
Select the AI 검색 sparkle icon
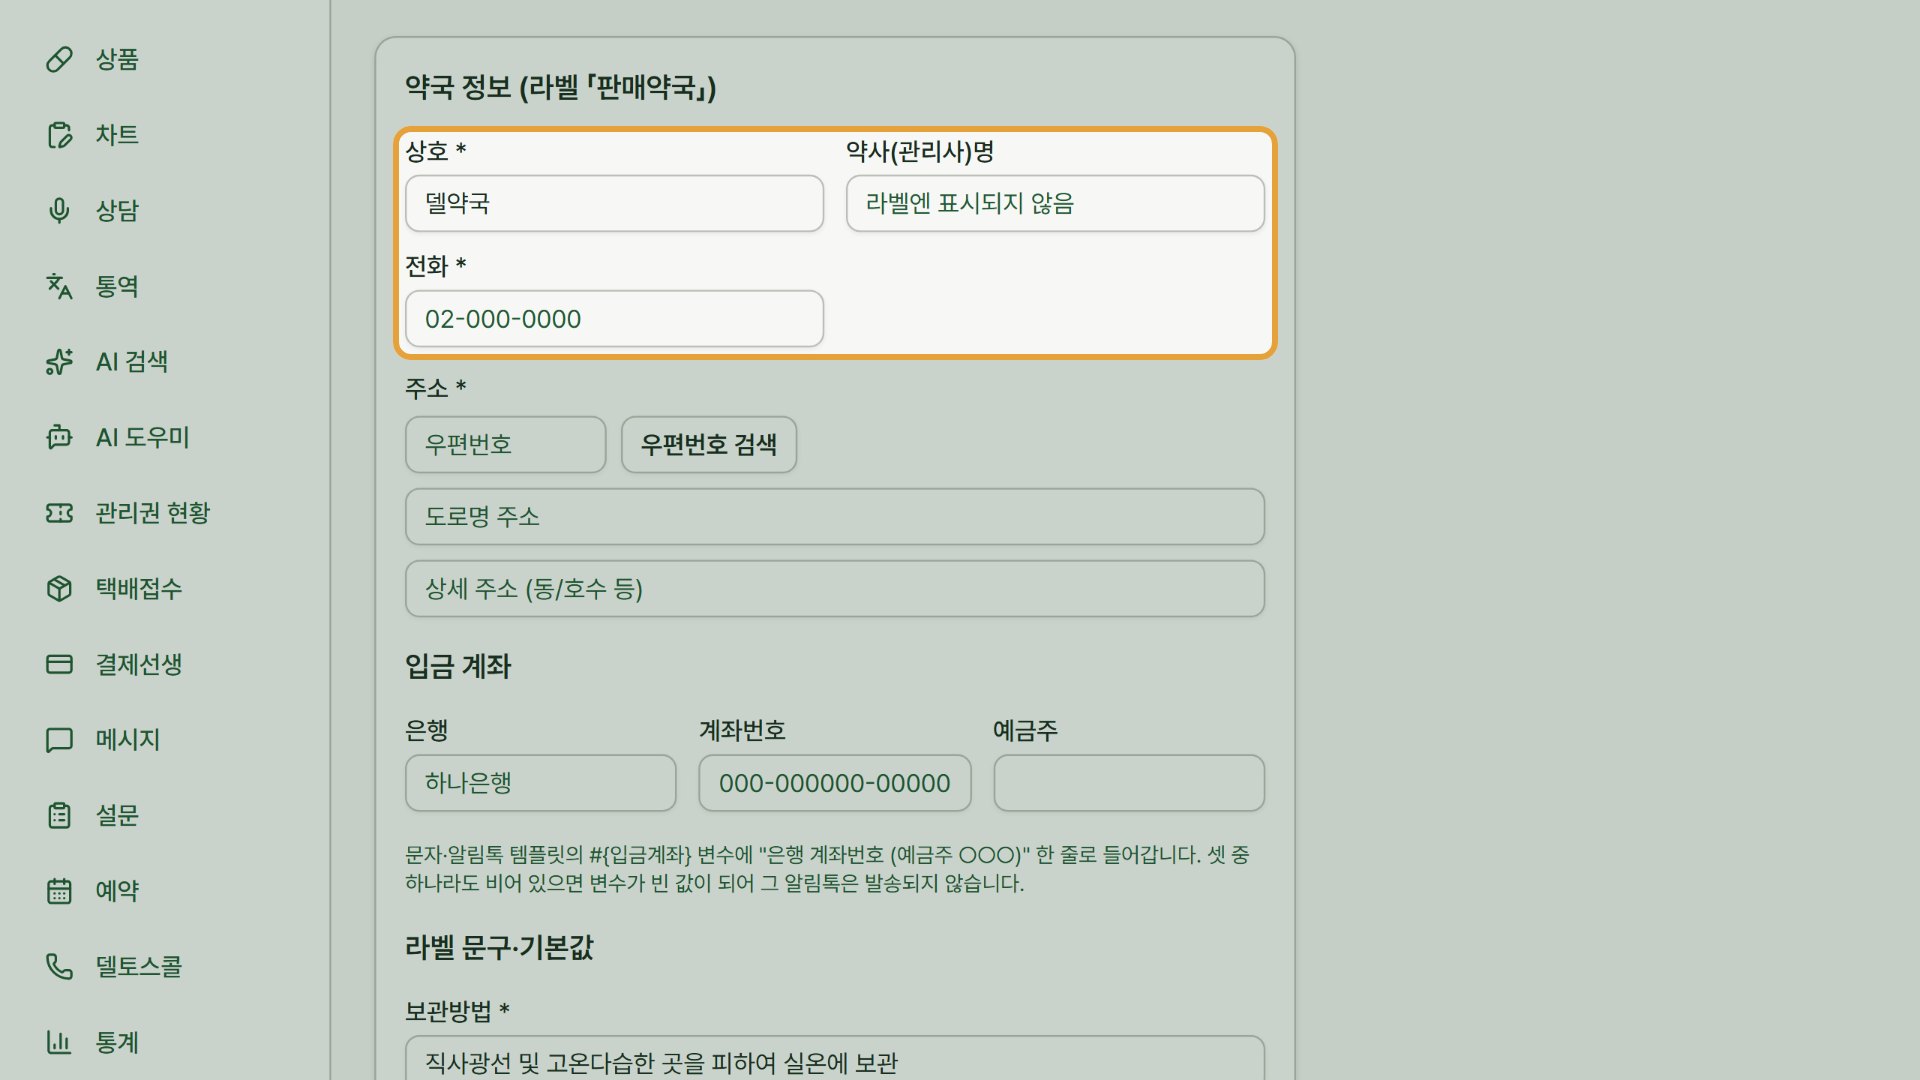59,362
